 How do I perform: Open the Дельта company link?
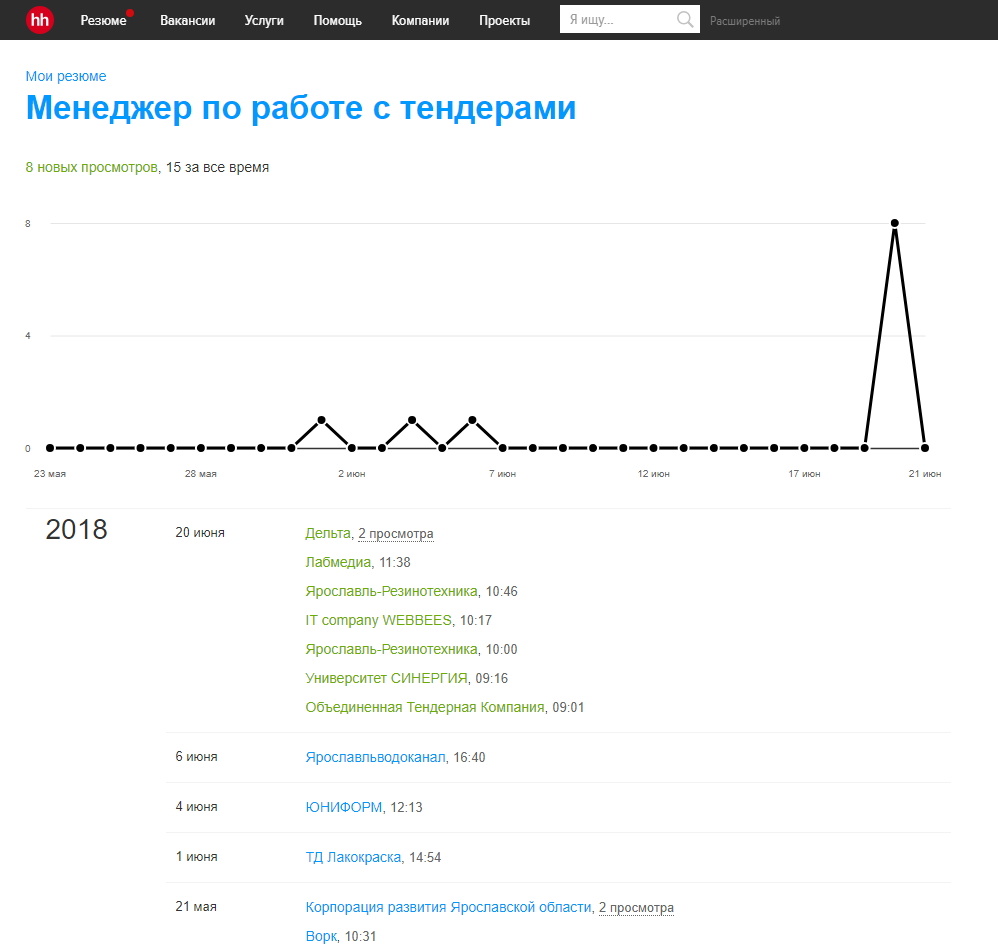(328, 533)
